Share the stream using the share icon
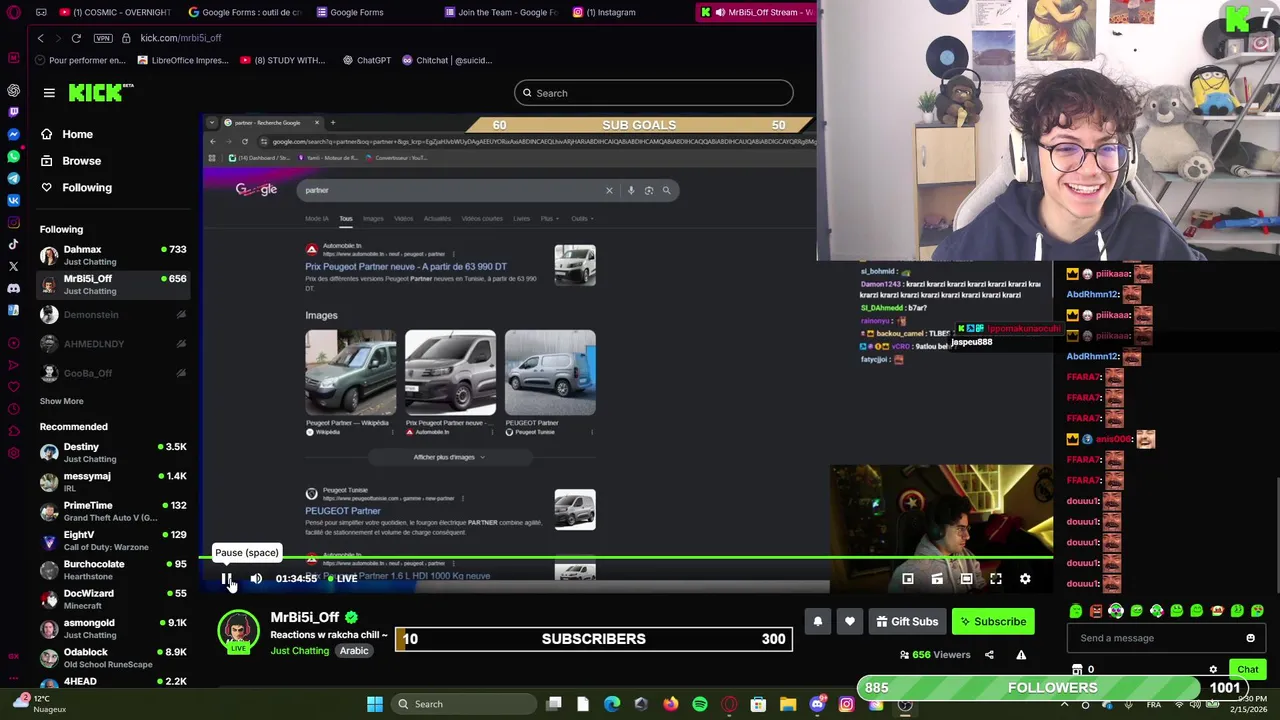 989,655
